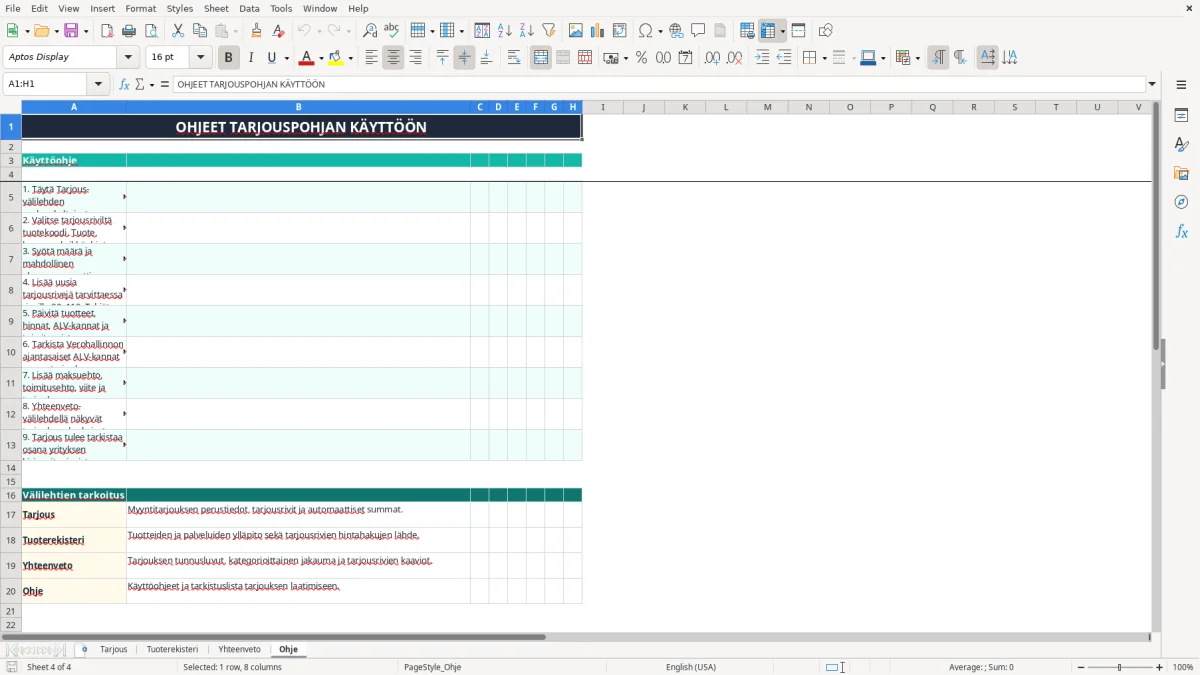
Task: Toggle Bold formatting
Action: 228,58
